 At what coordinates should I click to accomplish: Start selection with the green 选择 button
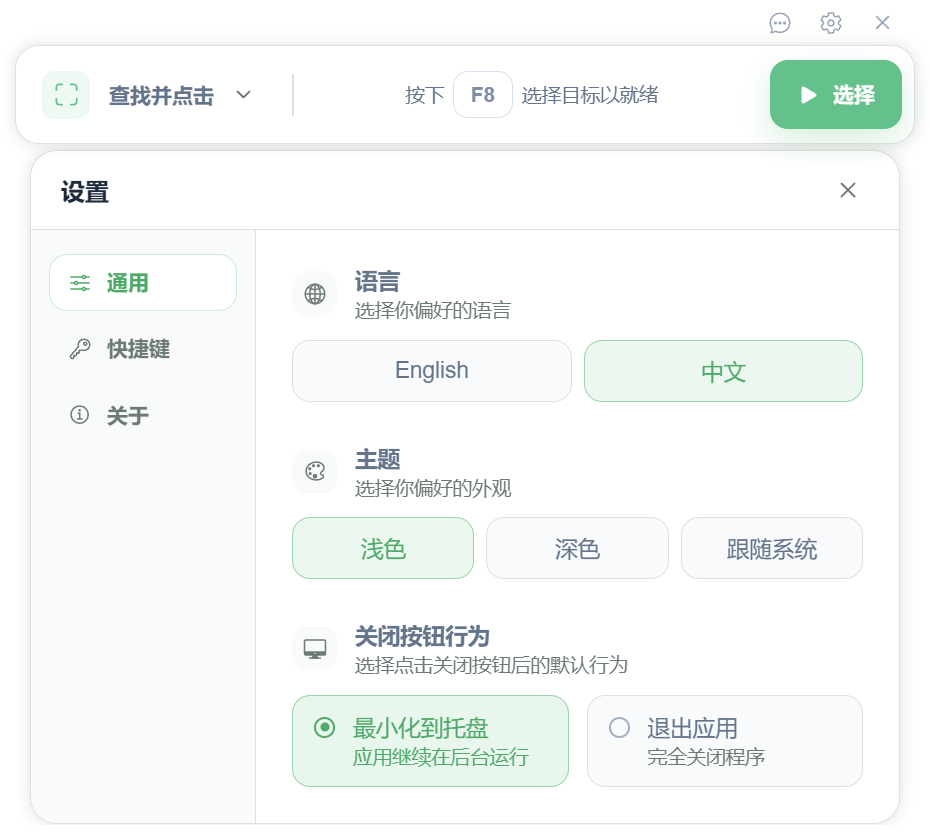836,95
